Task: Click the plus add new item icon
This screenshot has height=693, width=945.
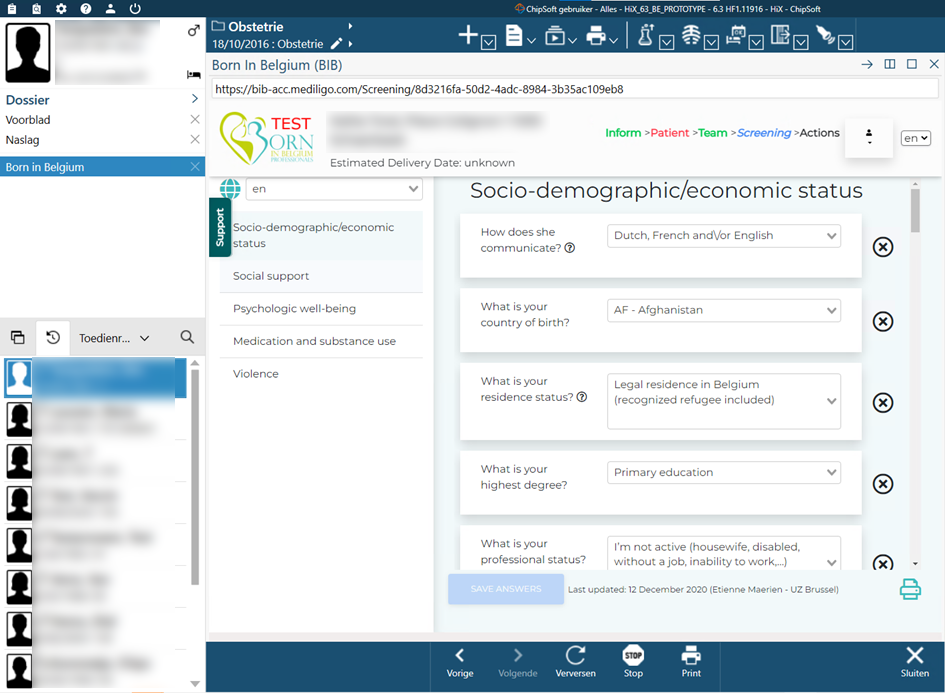Action: (x=468, y=35)
